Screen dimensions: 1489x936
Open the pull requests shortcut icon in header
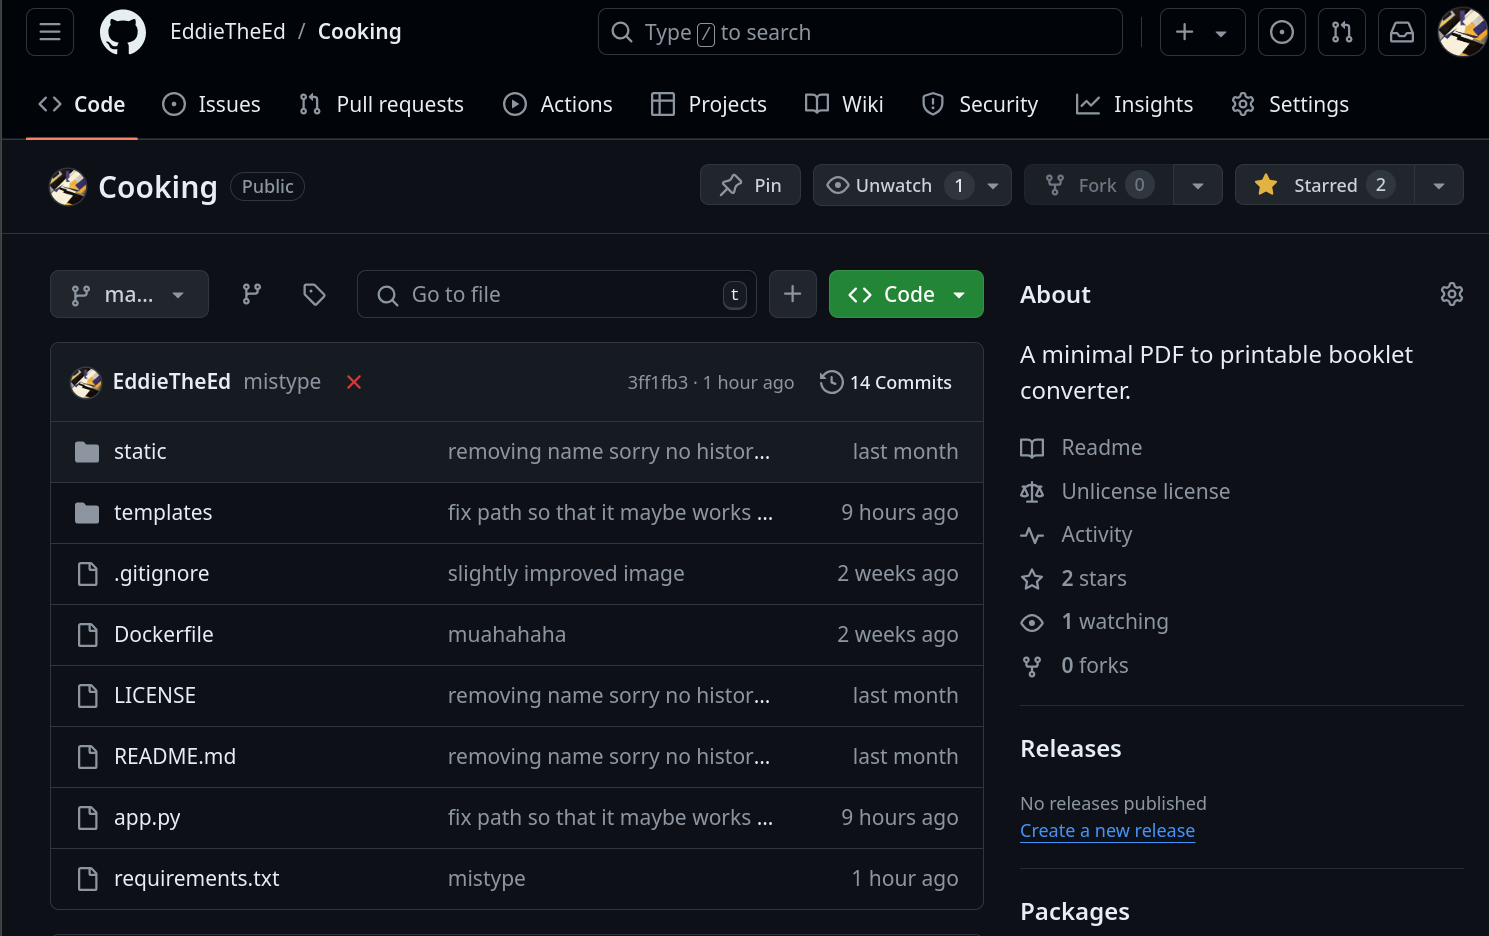tap(1342, 32)
